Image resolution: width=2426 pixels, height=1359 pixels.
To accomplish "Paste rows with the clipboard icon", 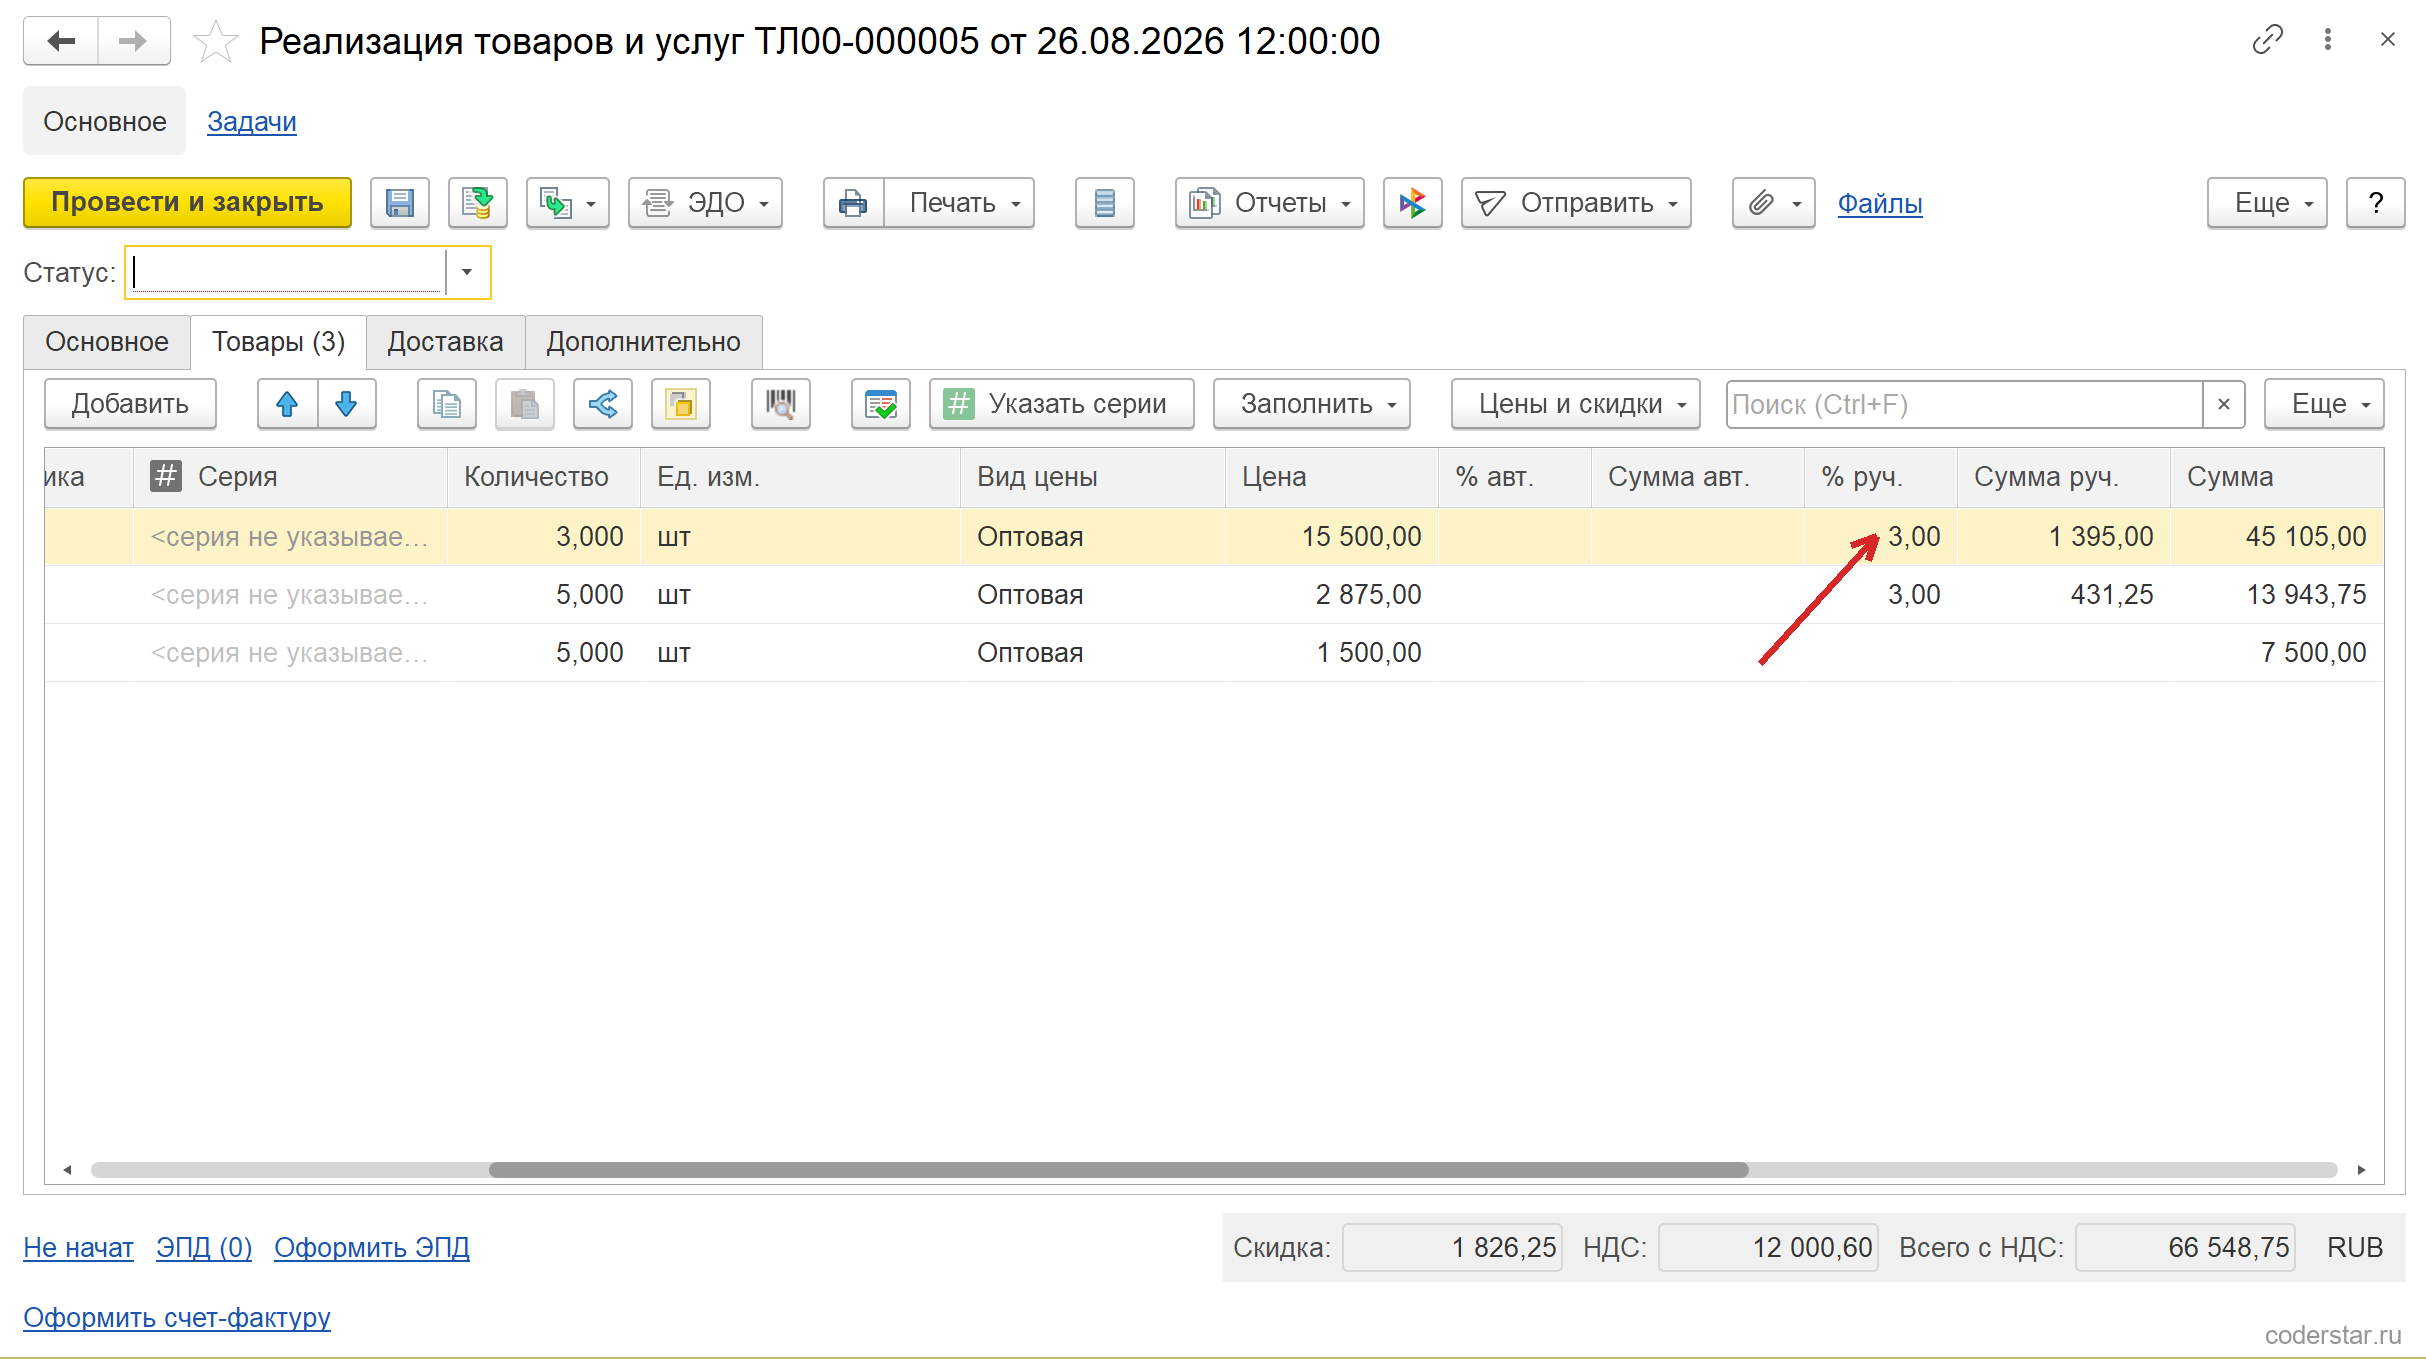I will (525, 404).
